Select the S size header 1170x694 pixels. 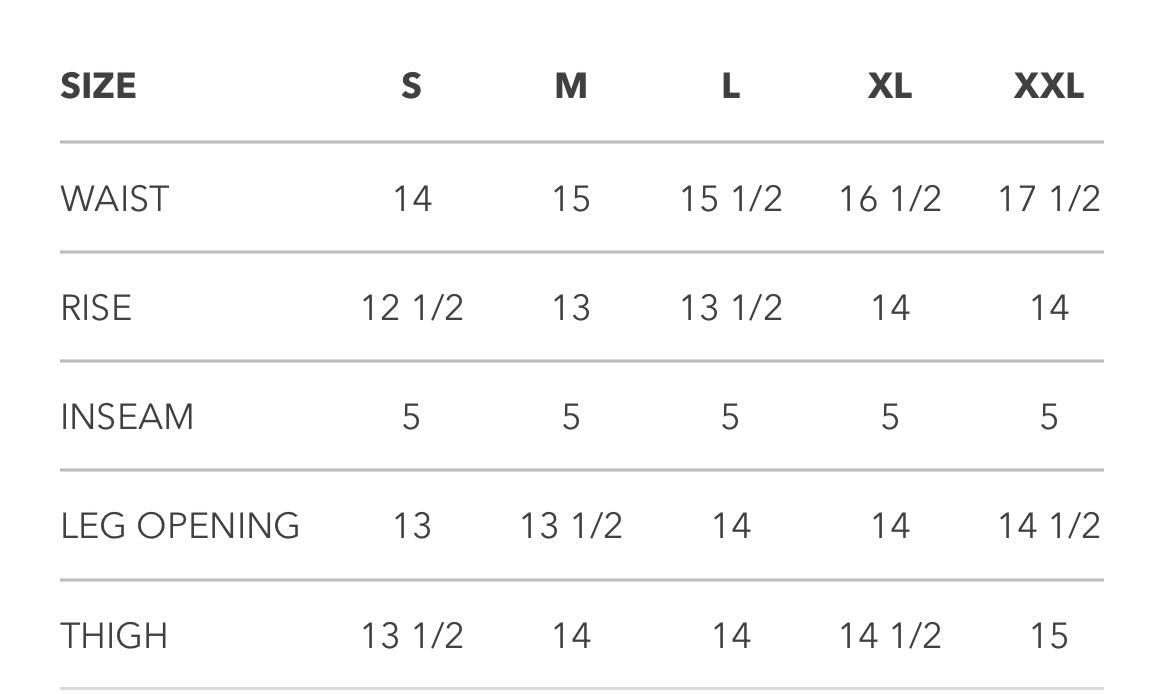(411, 86)
